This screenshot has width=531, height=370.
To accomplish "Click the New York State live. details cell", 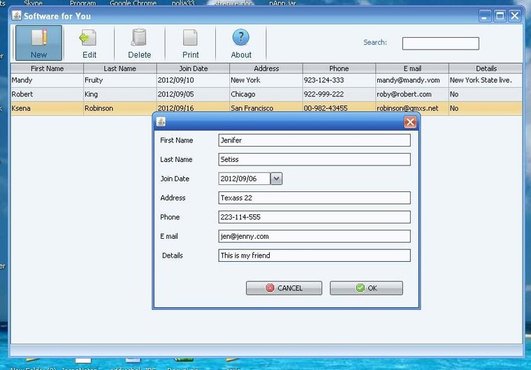I will pyautogui.click(x=486, y=80).
